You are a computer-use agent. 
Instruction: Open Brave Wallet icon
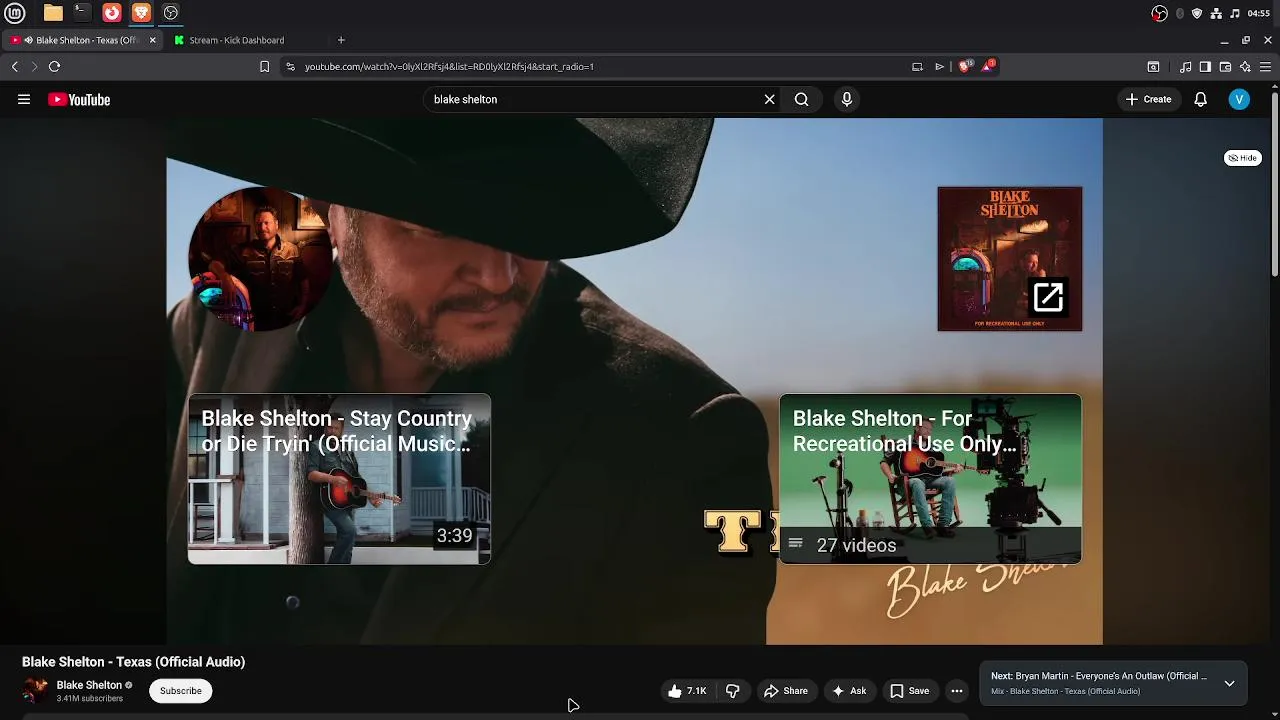pyautogui.click(x=1225, y=67)
